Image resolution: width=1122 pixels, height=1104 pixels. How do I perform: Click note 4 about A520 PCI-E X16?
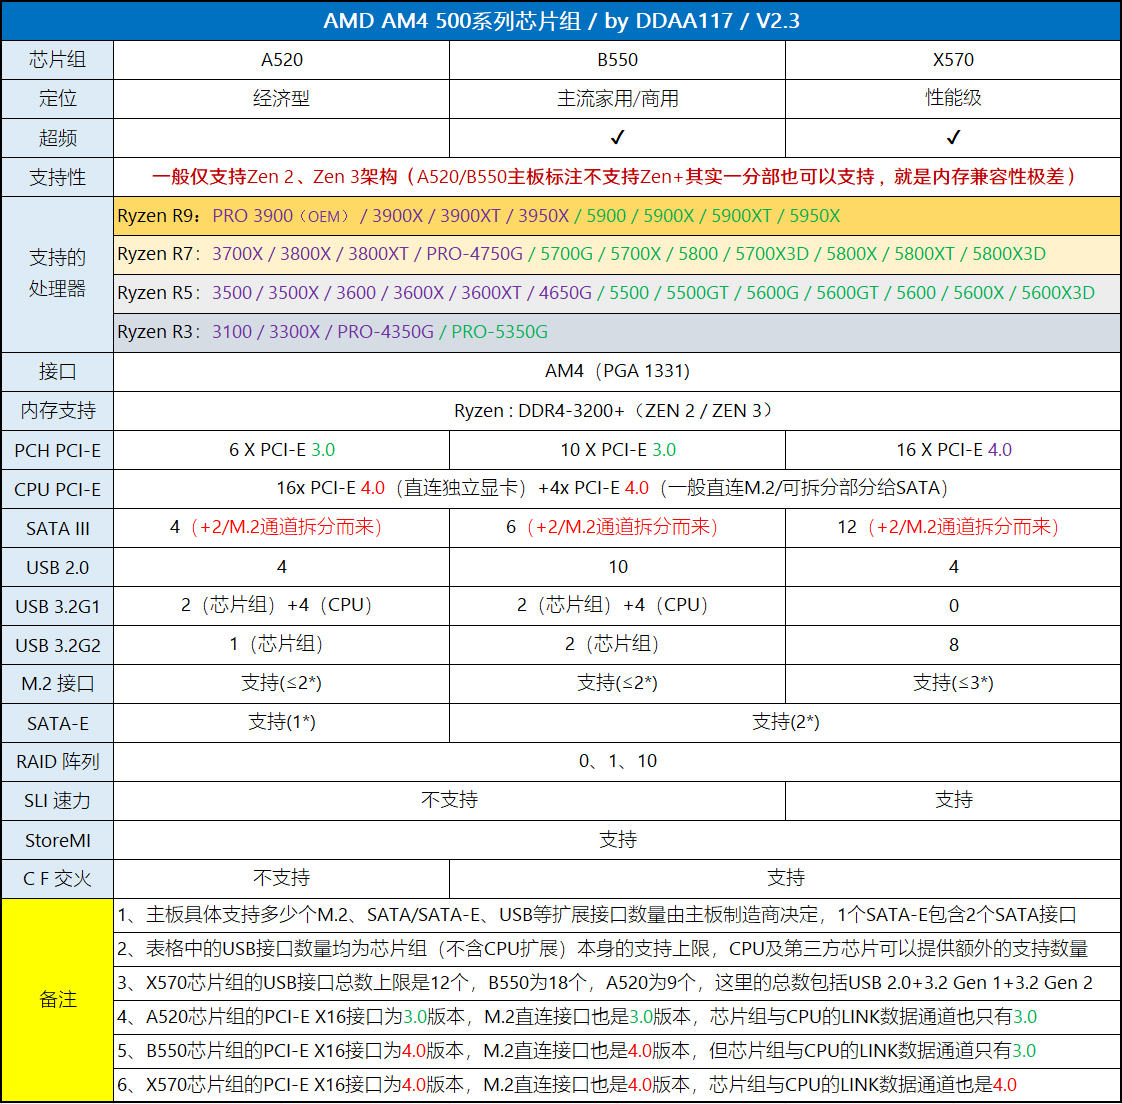pyautogui.click(x=617, y=1017)
